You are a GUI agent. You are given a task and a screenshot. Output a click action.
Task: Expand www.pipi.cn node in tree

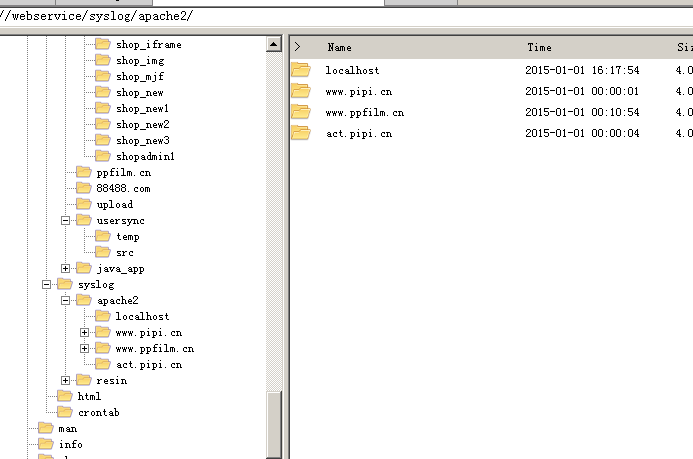[84, 333]
